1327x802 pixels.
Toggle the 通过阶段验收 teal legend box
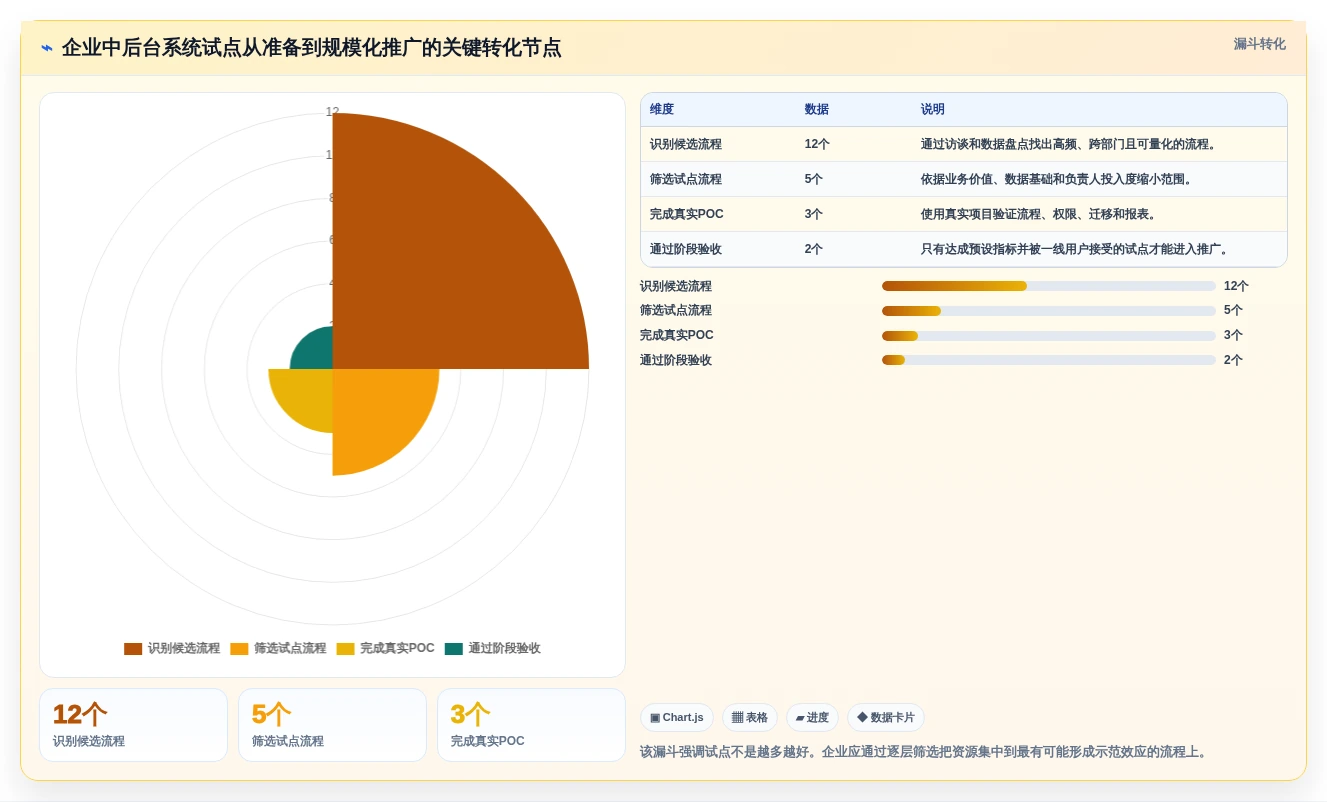[454, 649]
